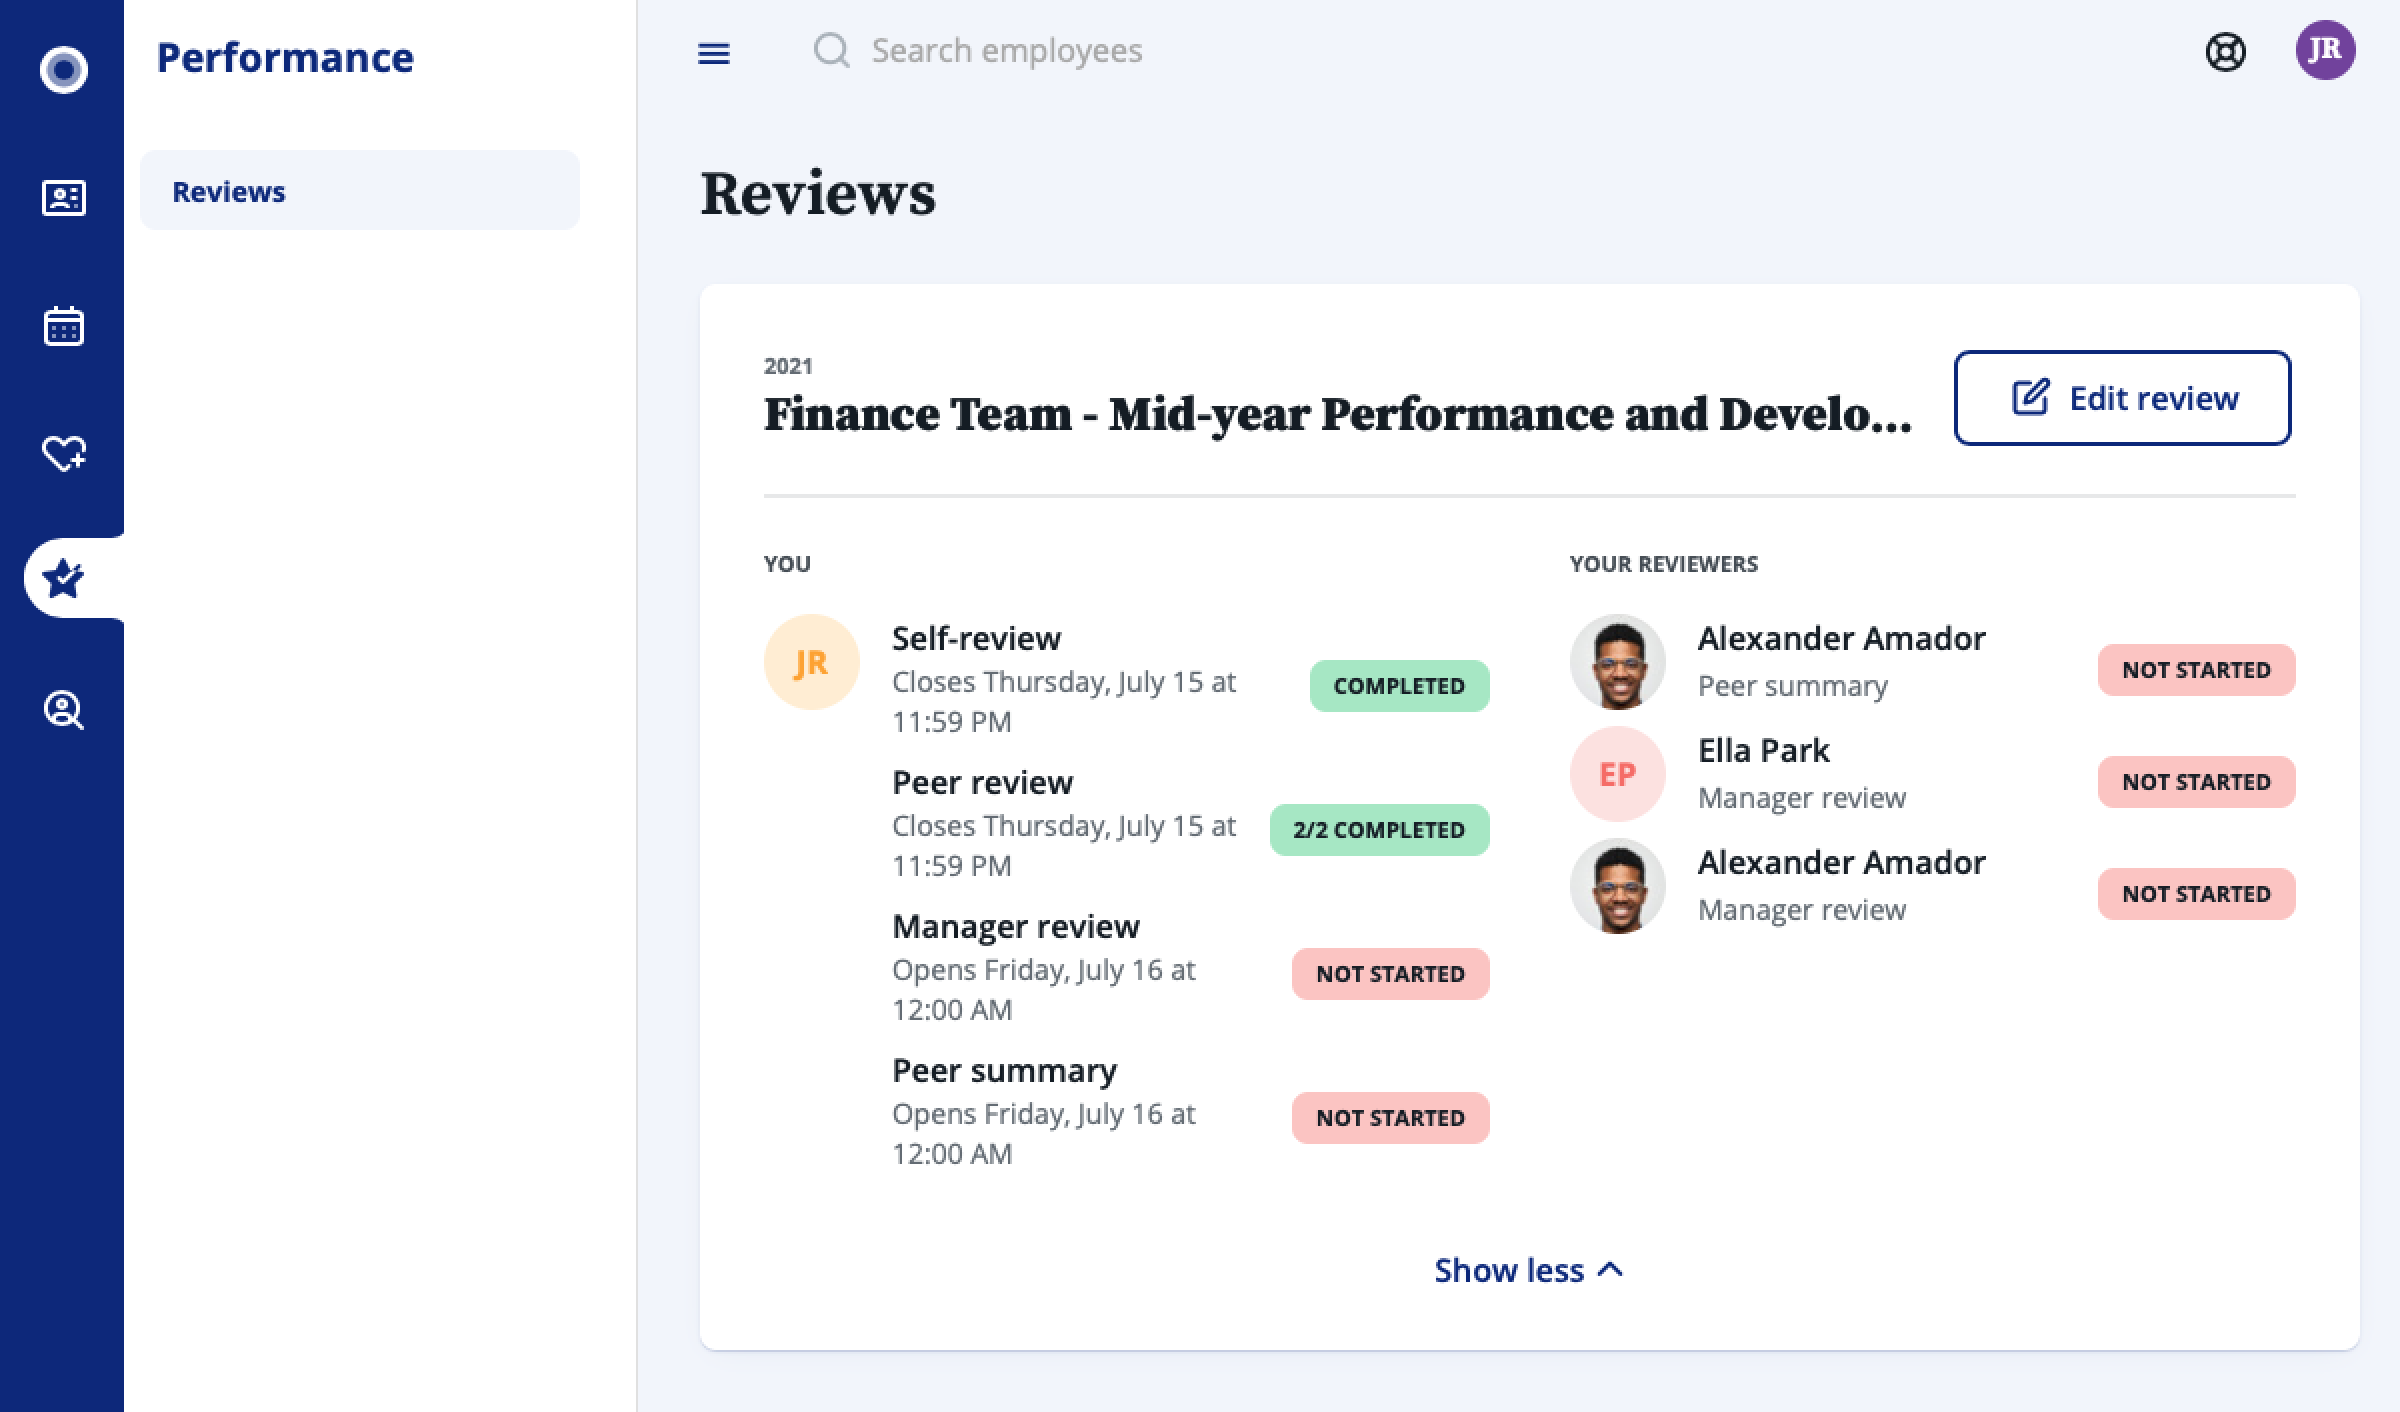Open the help lifebuoy icon
Image resolution: width=2400 pixels, height=1412 pixels.
(x=2226, y=52)
